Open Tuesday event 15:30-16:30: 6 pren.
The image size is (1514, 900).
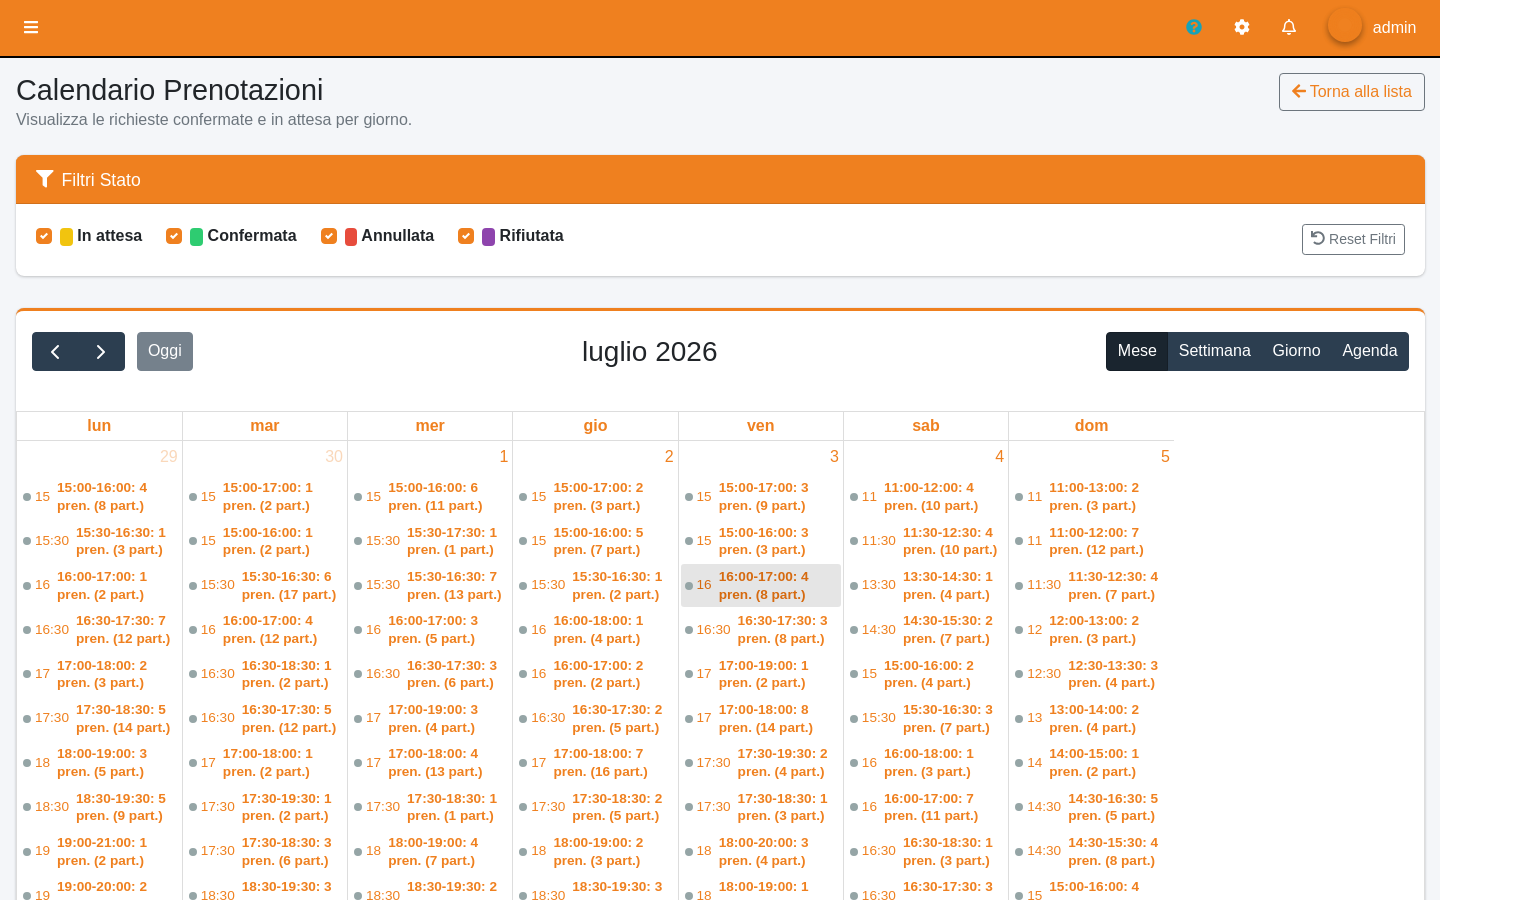pyautogui.click(x=265, y=586)
